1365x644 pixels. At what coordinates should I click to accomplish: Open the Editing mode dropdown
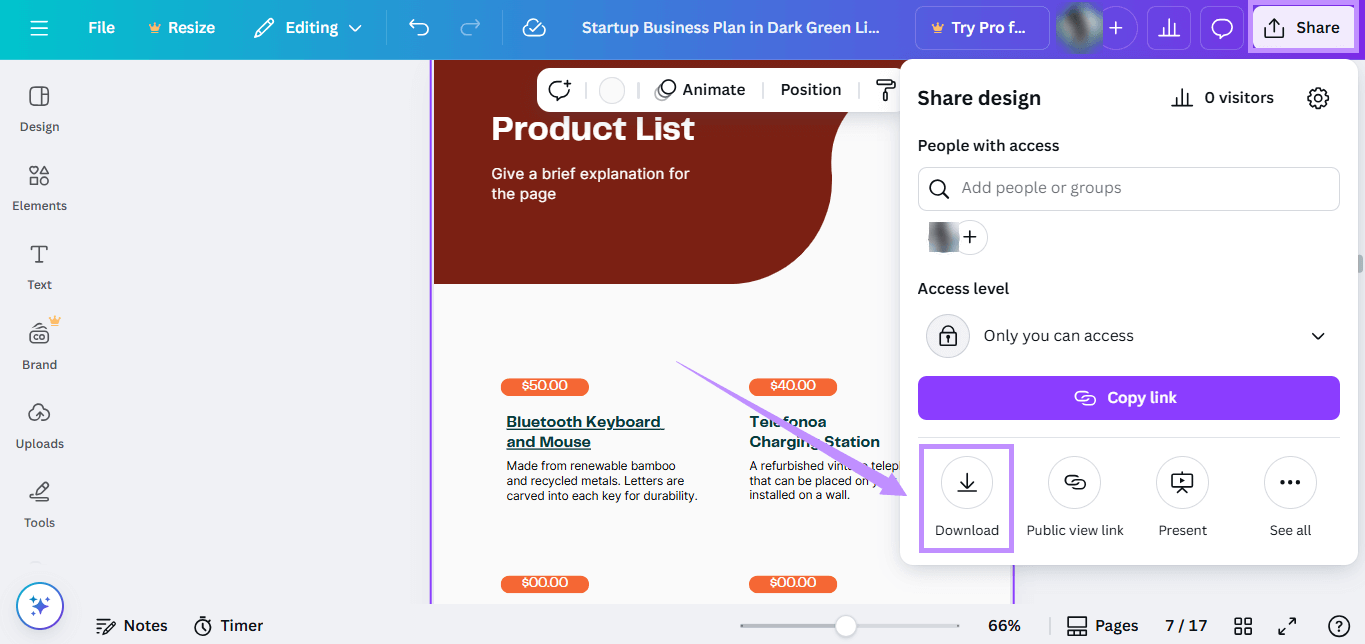click(307, 27)
